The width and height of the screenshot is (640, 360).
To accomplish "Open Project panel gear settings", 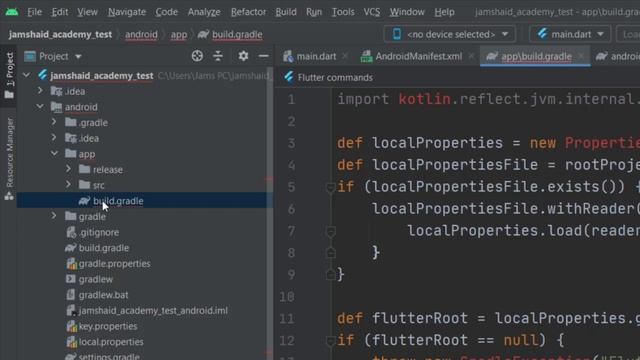I will point(243,56).
